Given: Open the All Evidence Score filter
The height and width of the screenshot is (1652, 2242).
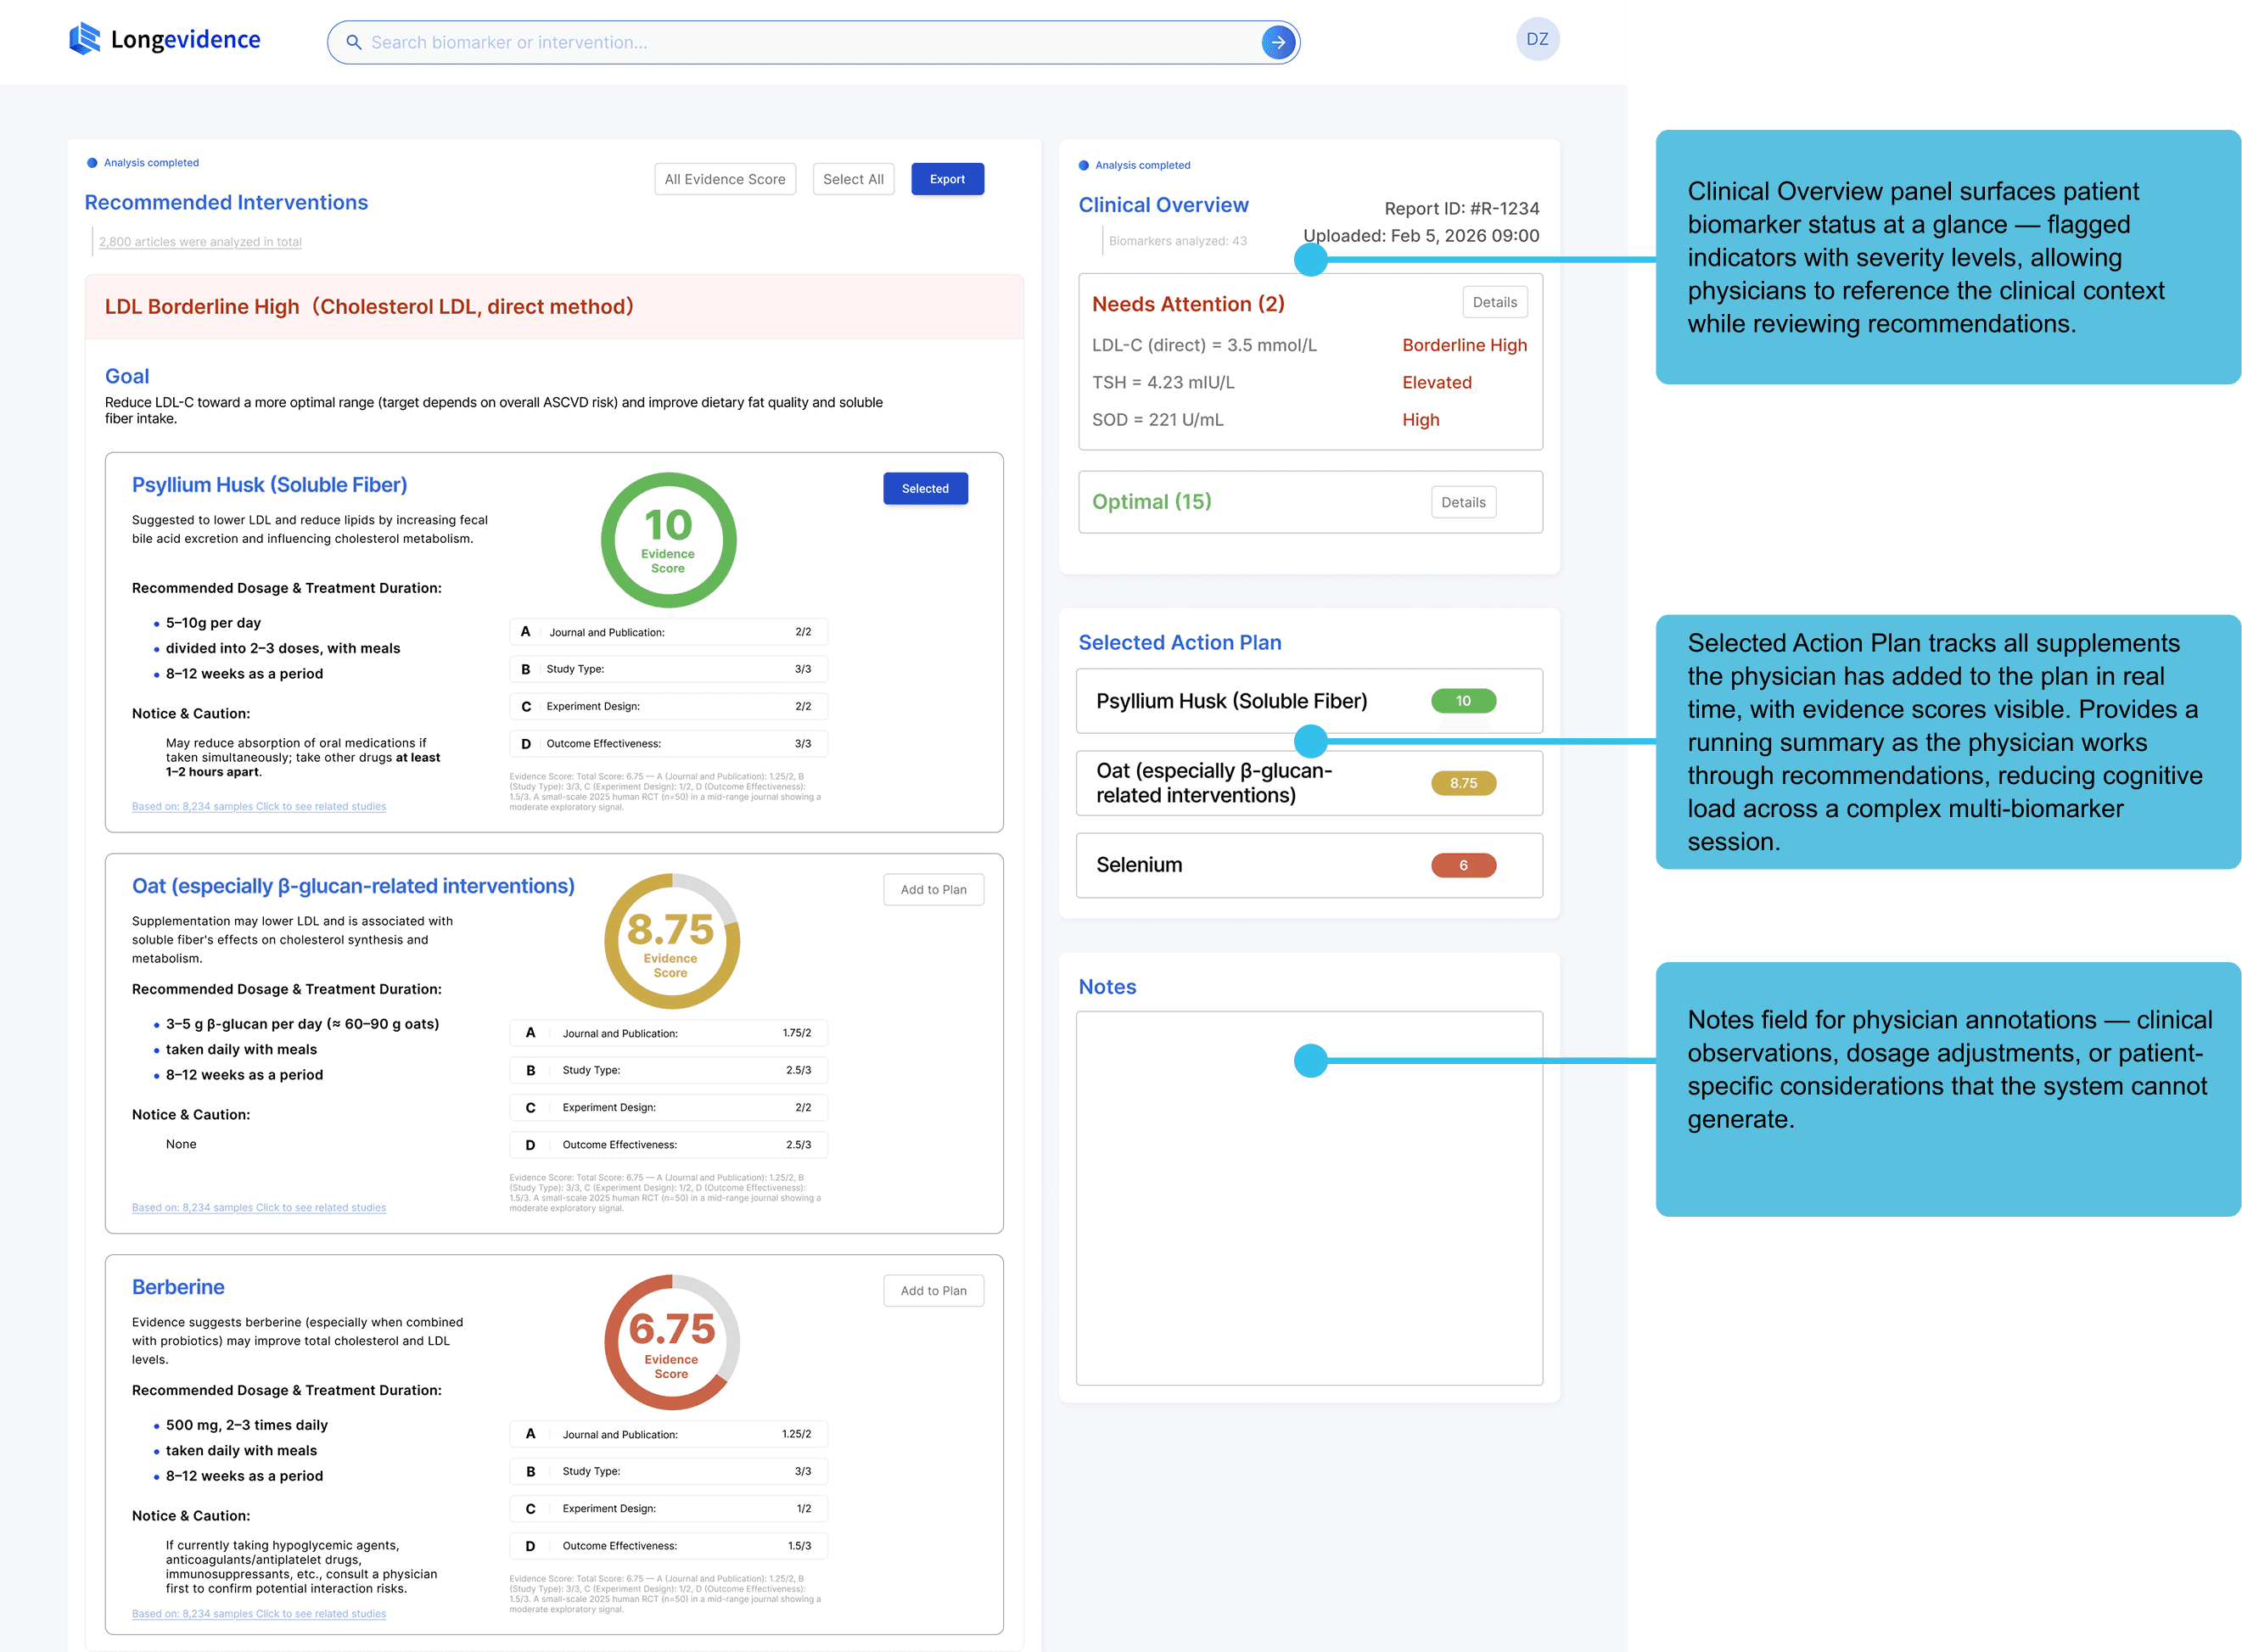Looking at the screenshot, I should click(x=724, y=179).
